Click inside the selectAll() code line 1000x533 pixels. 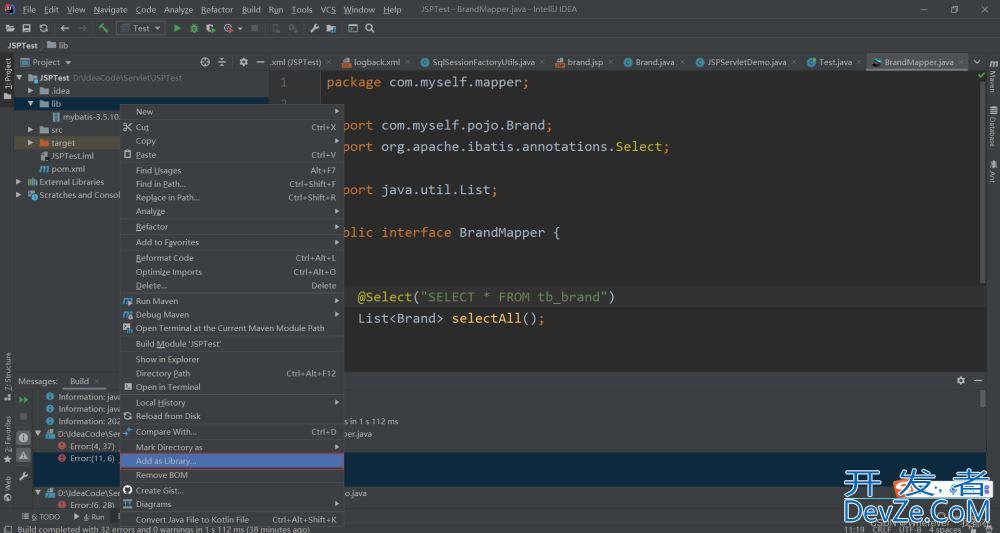click(x=451, y=318)
